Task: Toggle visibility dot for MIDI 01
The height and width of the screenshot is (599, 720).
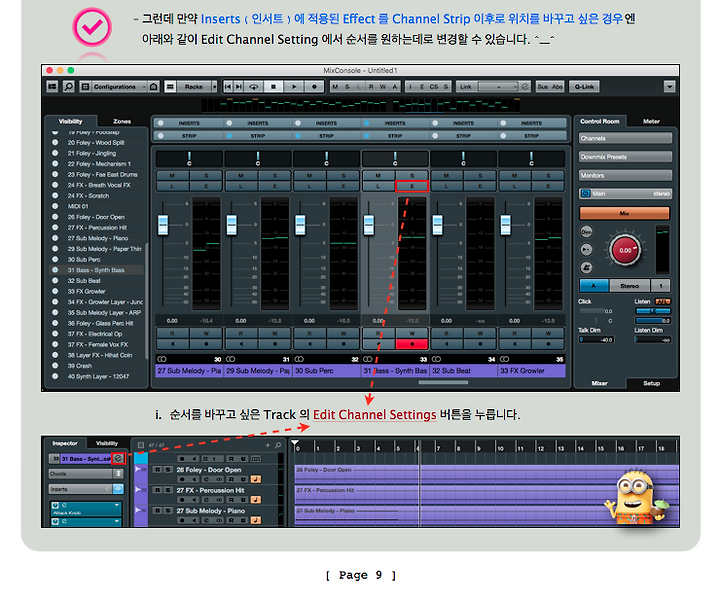Action: [x=55, y=206]
